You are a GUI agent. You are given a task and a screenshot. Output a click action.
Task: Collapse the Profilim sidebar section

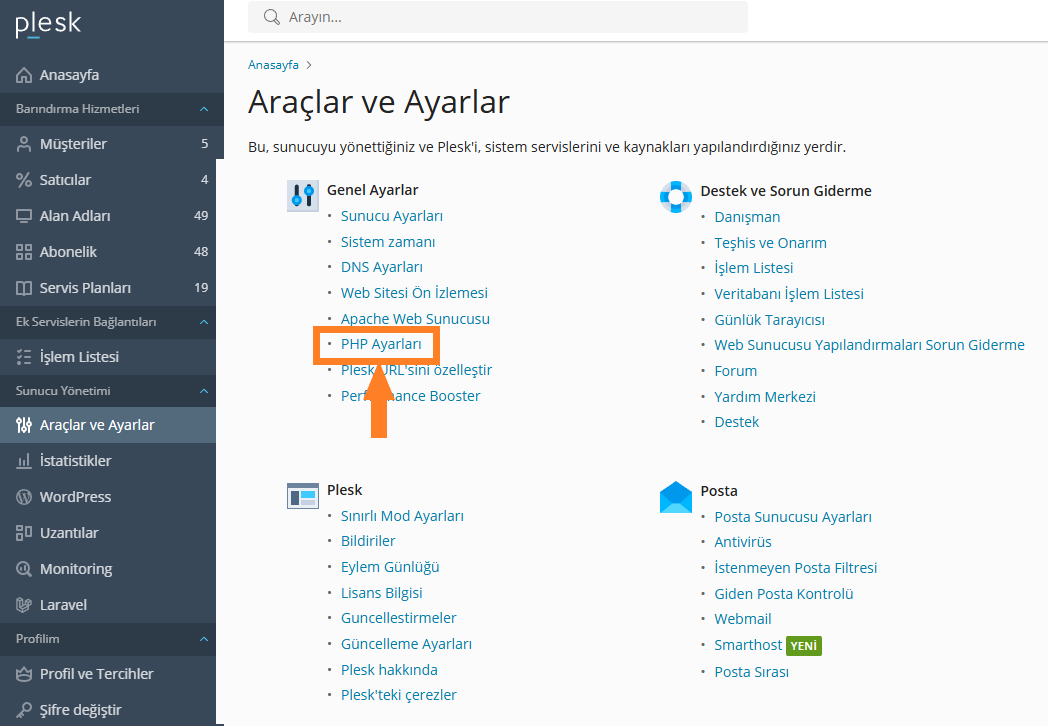(x=203, y=639)
